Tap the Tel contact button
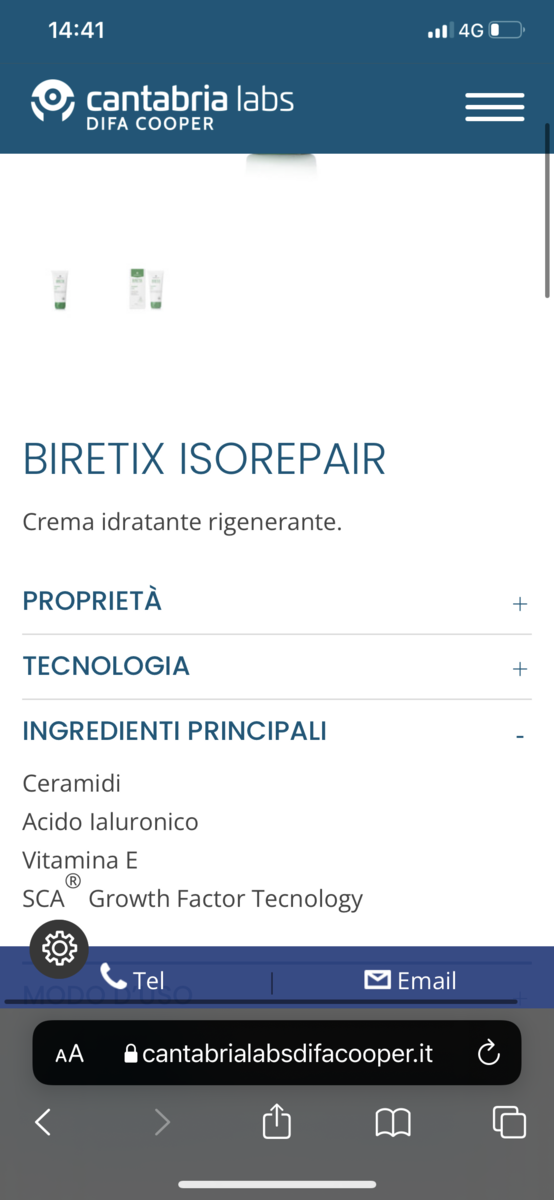This screenshot has width=554, height=1200. [x=132, y=979]
